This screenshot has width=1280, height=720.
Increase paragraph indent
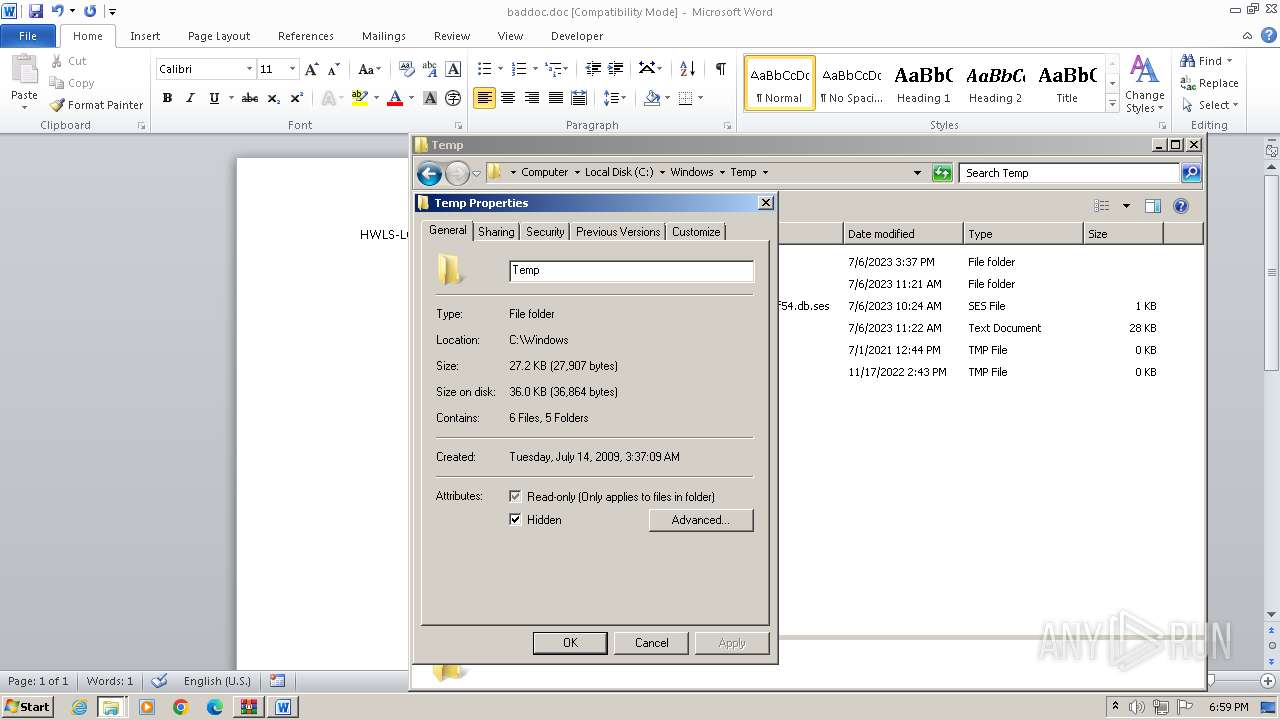(x=616, y=69)
